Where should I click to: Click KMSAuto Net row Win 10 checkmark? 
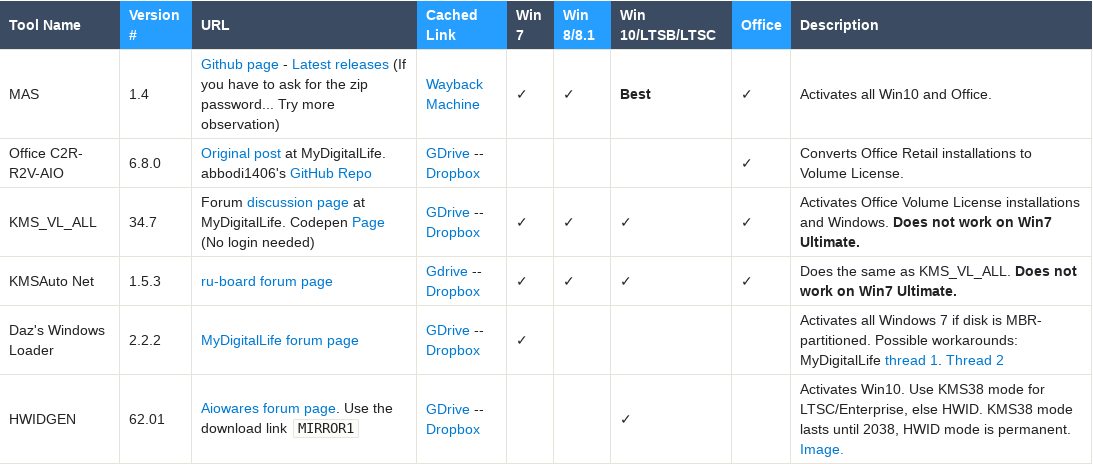point(625,281)
